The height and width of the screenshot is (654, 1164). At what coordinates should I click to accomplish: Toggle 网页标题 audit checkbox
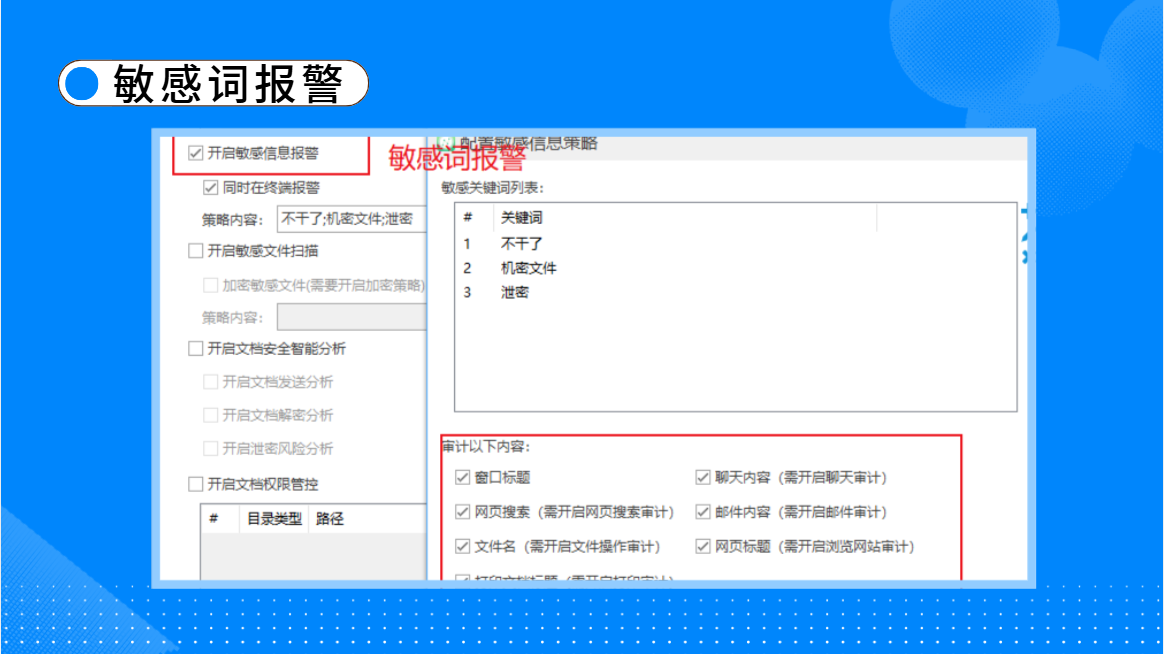click(703, 546)
